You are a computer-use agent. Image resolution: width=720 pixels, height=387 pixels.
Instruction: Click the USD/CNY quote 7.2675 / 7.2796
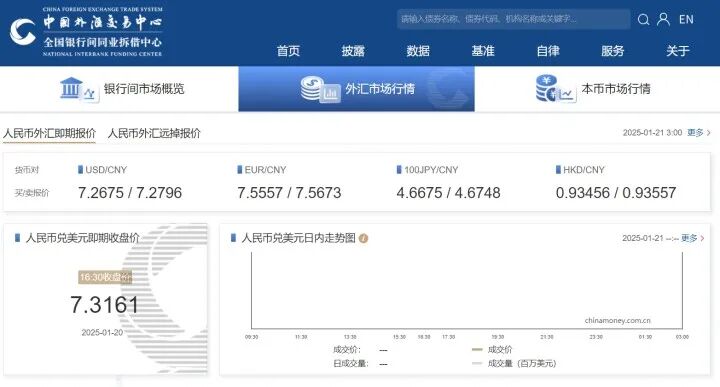(130, 193)
